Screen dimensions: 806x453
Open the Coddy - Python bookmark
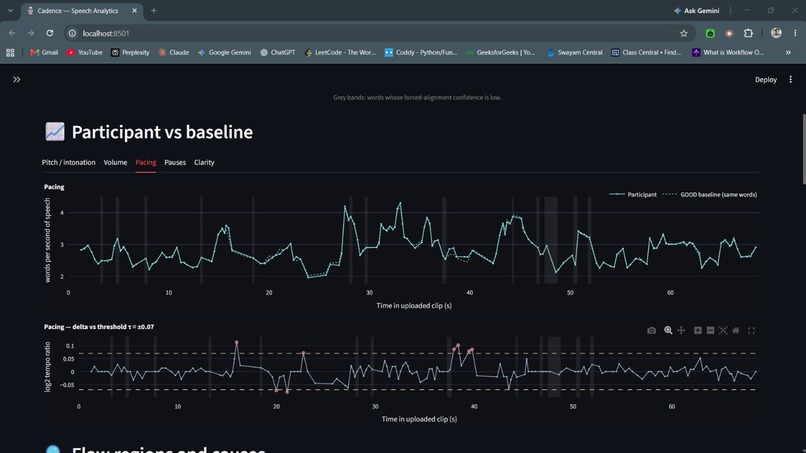[421, 52]
